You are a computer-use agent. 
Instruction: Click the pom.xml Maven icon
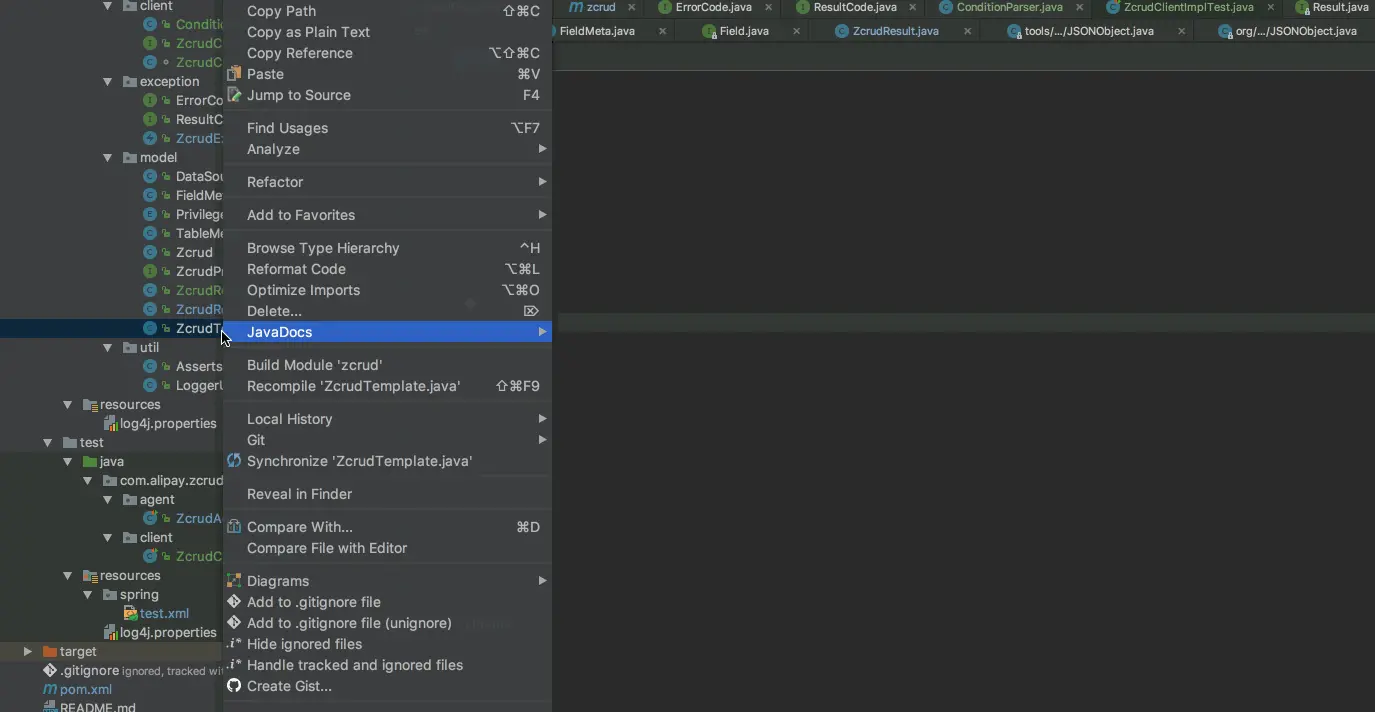coord(50,689)
